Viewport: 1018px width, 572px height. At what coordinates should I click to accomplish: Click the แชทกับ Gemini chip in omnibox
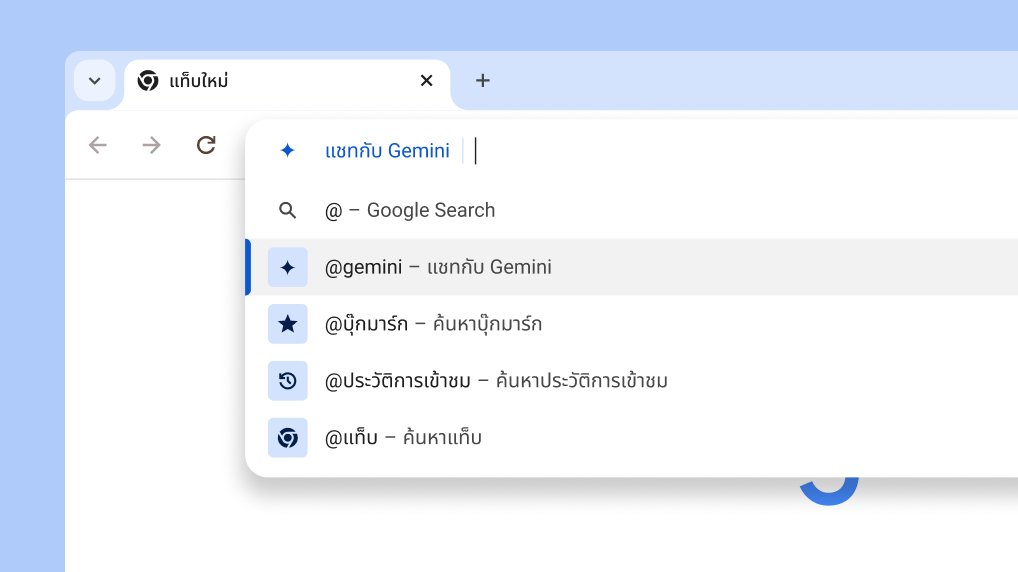[x=388, y=151]
